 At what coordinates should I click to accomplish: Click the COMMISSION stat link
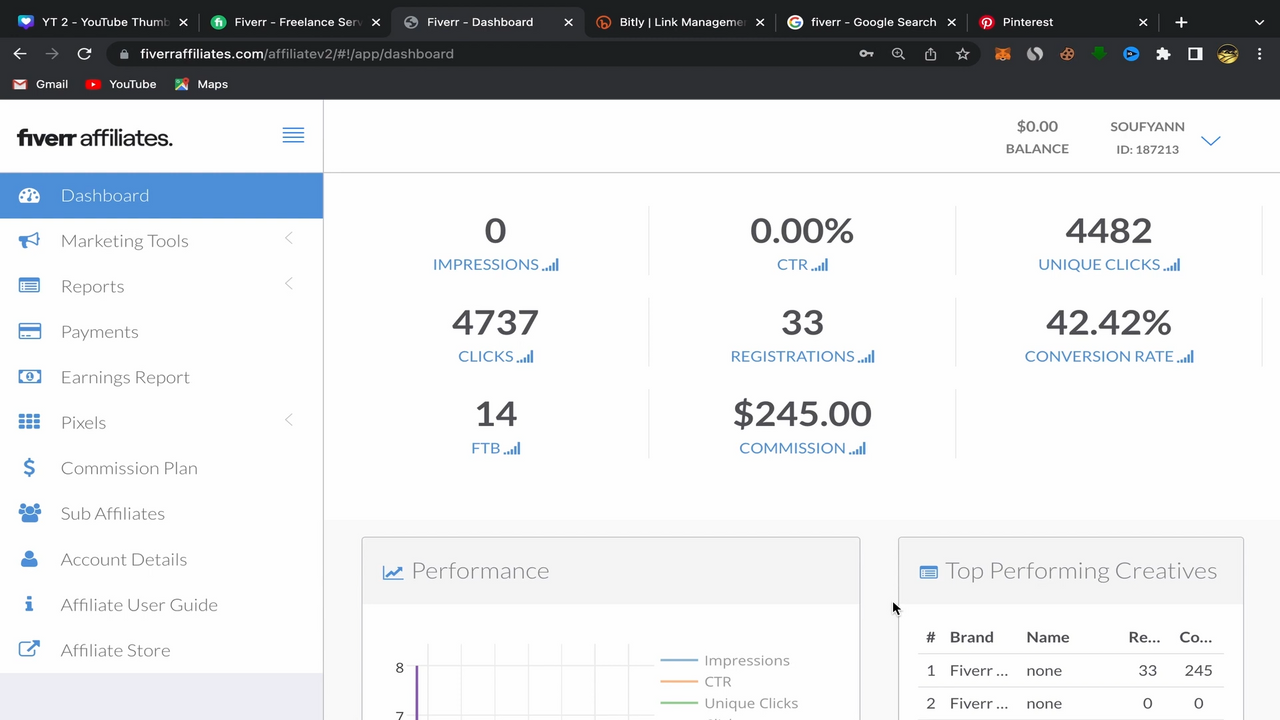click(802, 448)
